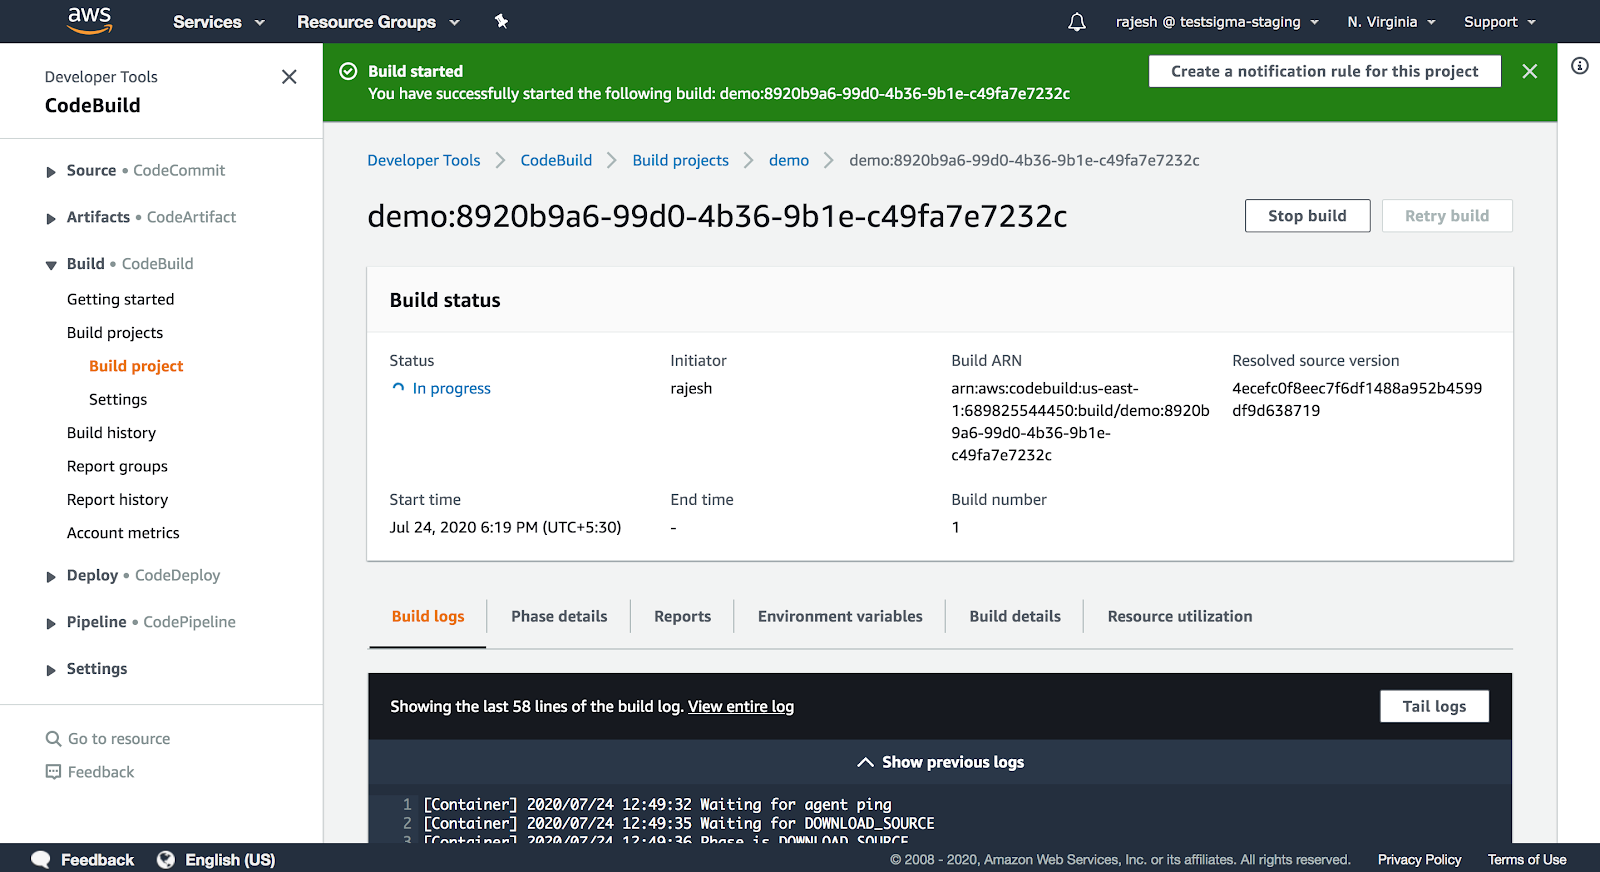1600x872 pixels.
Task: Click the Feedback icon in sidebar
Action: click(x=54, y=772)
